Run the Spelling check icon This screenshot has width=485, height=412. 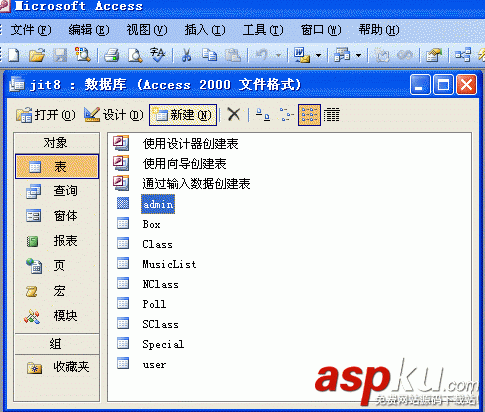(157, 55)
